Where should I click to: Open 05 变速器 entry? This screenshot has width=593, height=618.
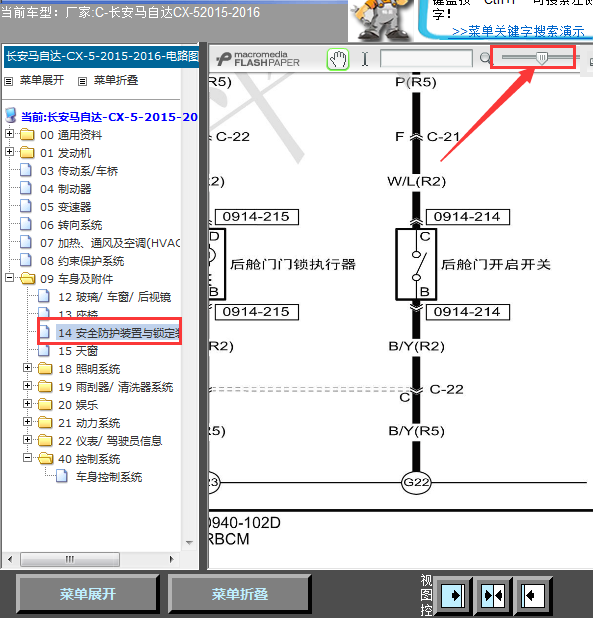click(x=66, y=207)
